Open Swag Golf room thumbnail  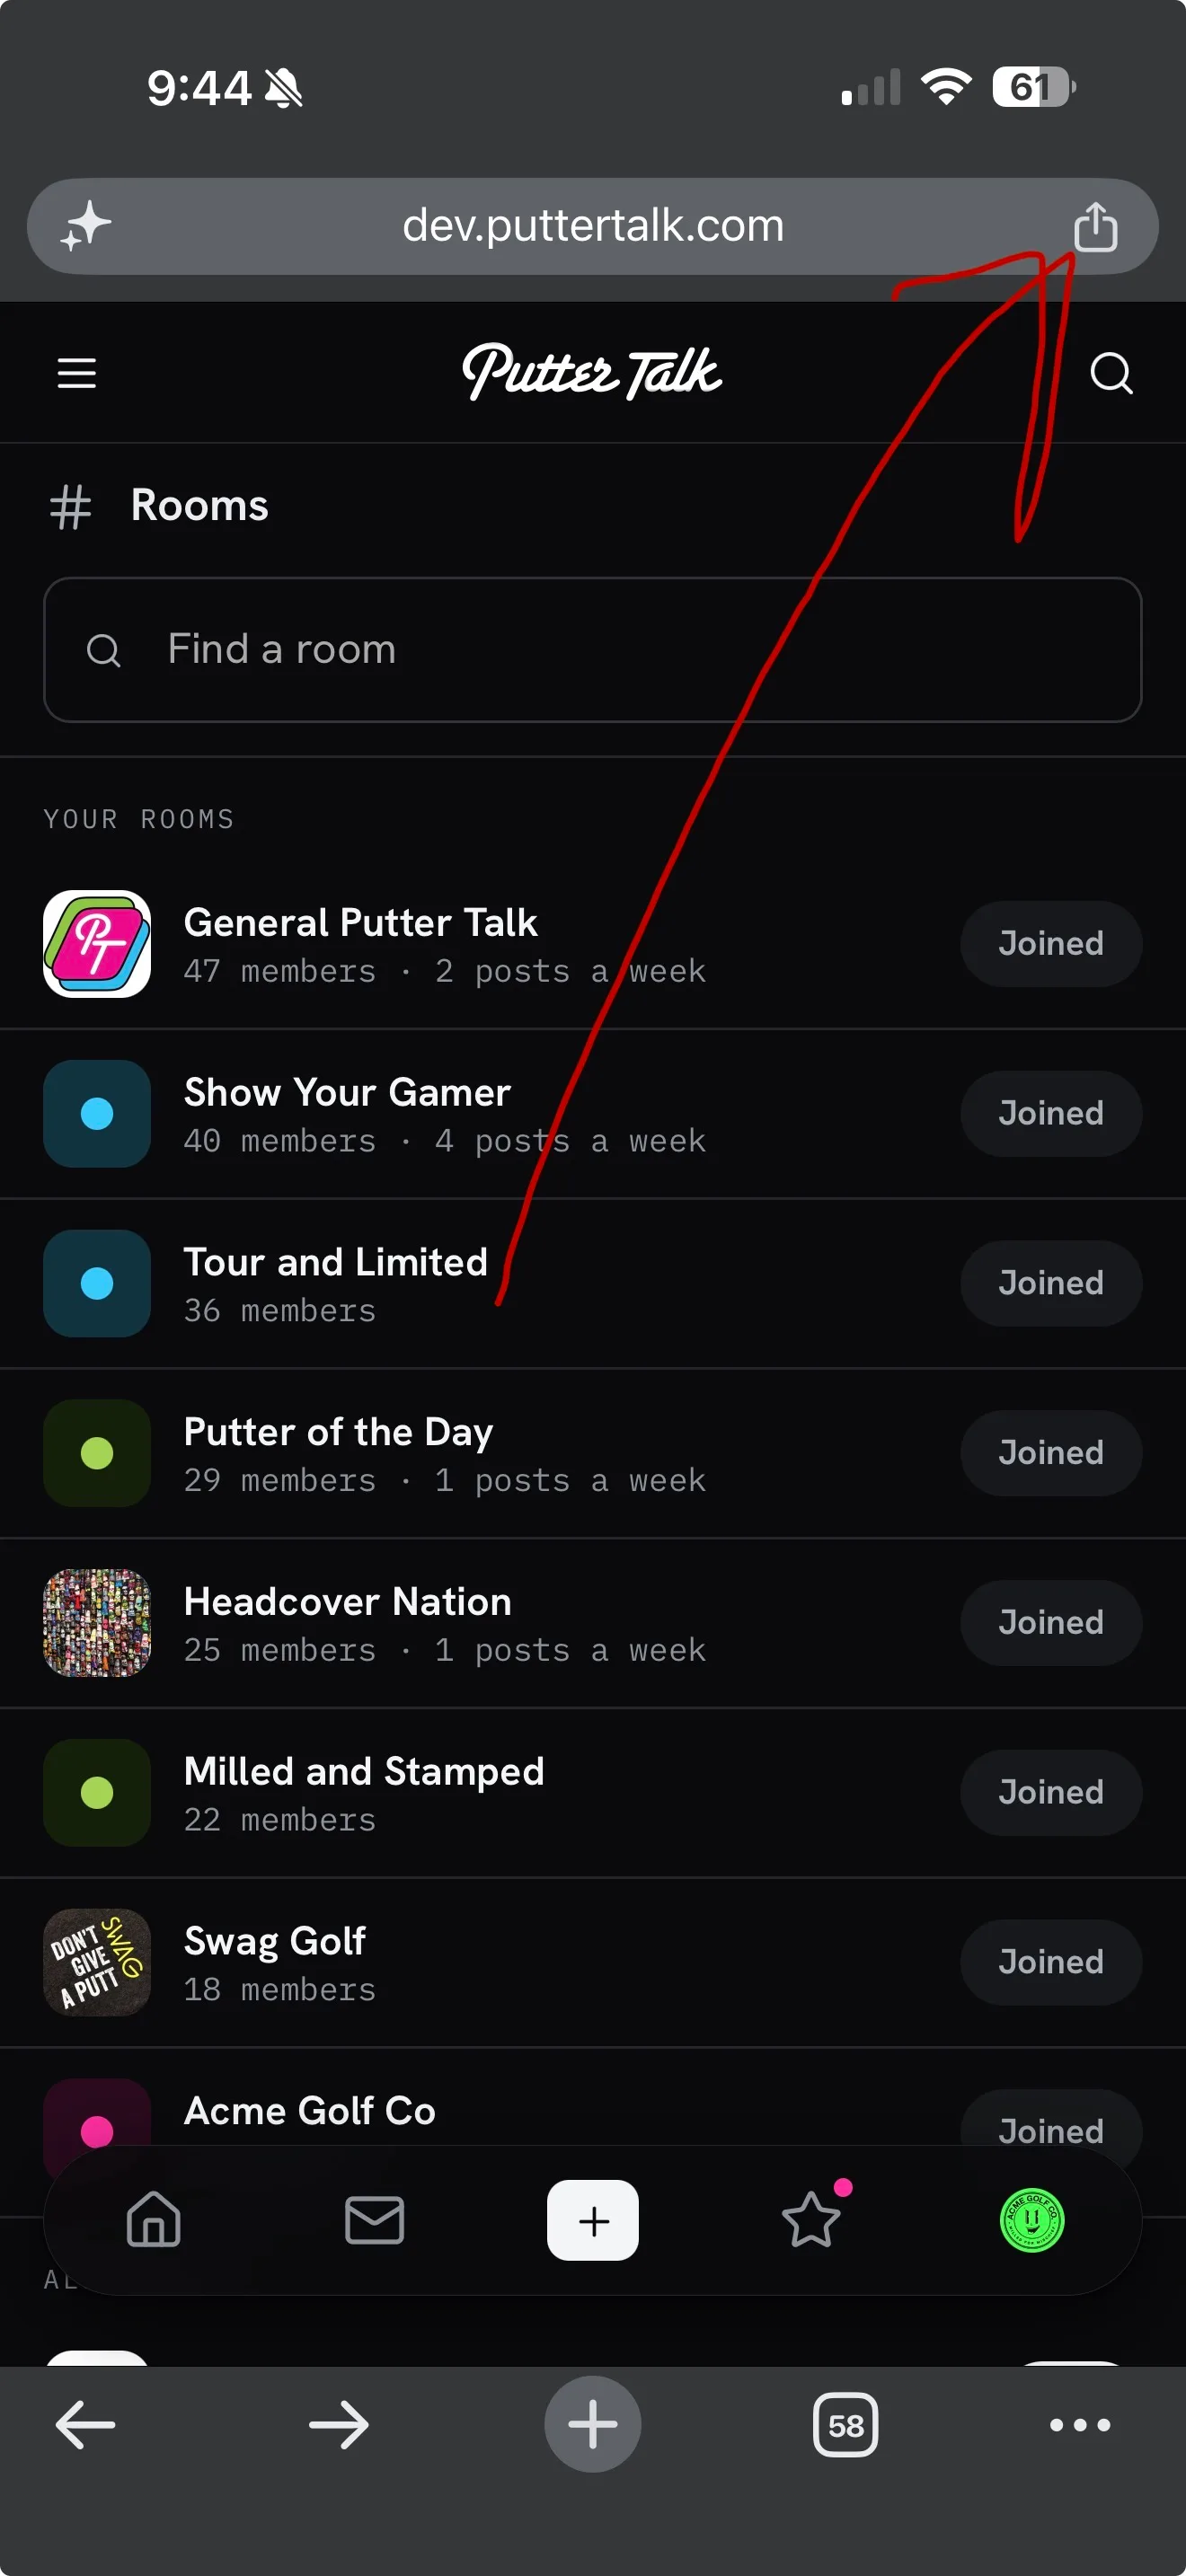coord(97,1962)
